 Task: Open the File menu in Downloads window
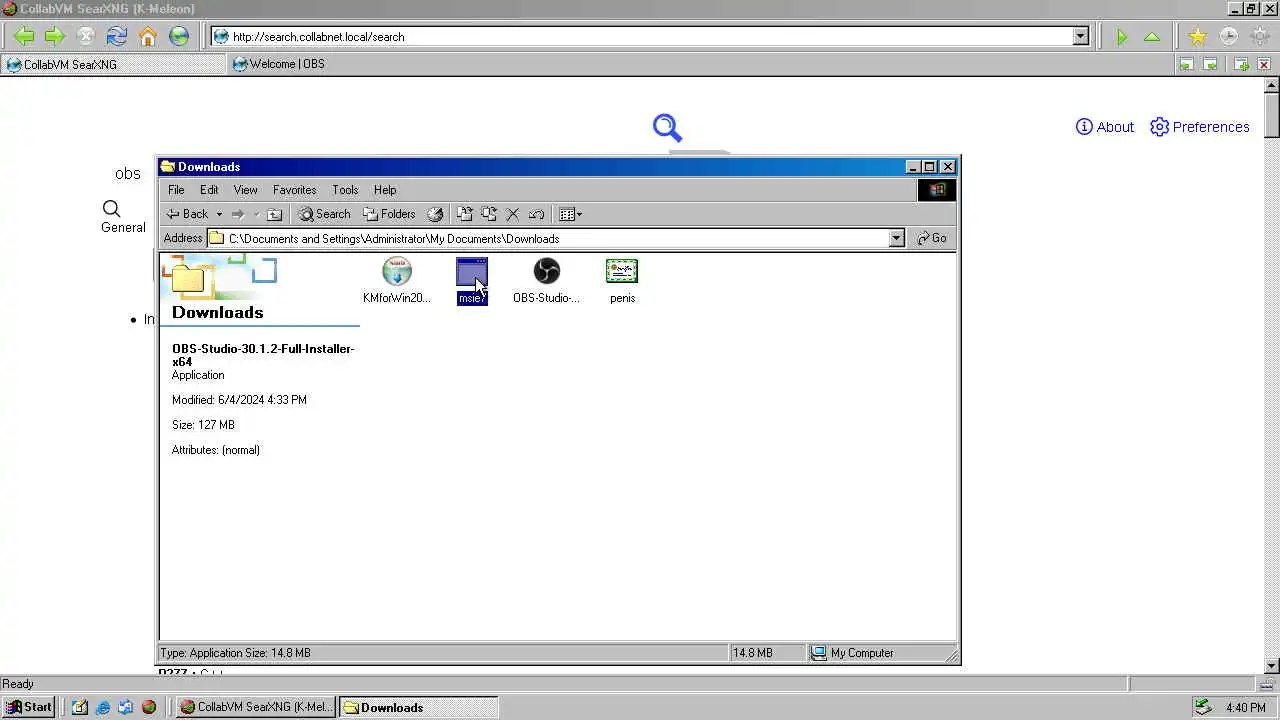176,190
